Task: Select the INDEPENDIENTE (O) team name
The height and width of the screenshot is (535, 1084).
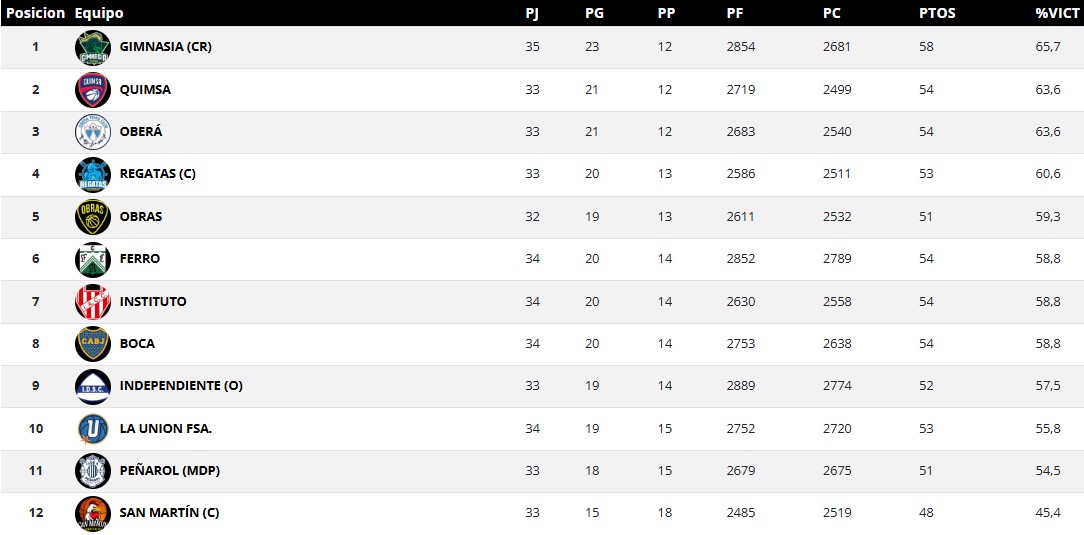Action: [181, 386]
